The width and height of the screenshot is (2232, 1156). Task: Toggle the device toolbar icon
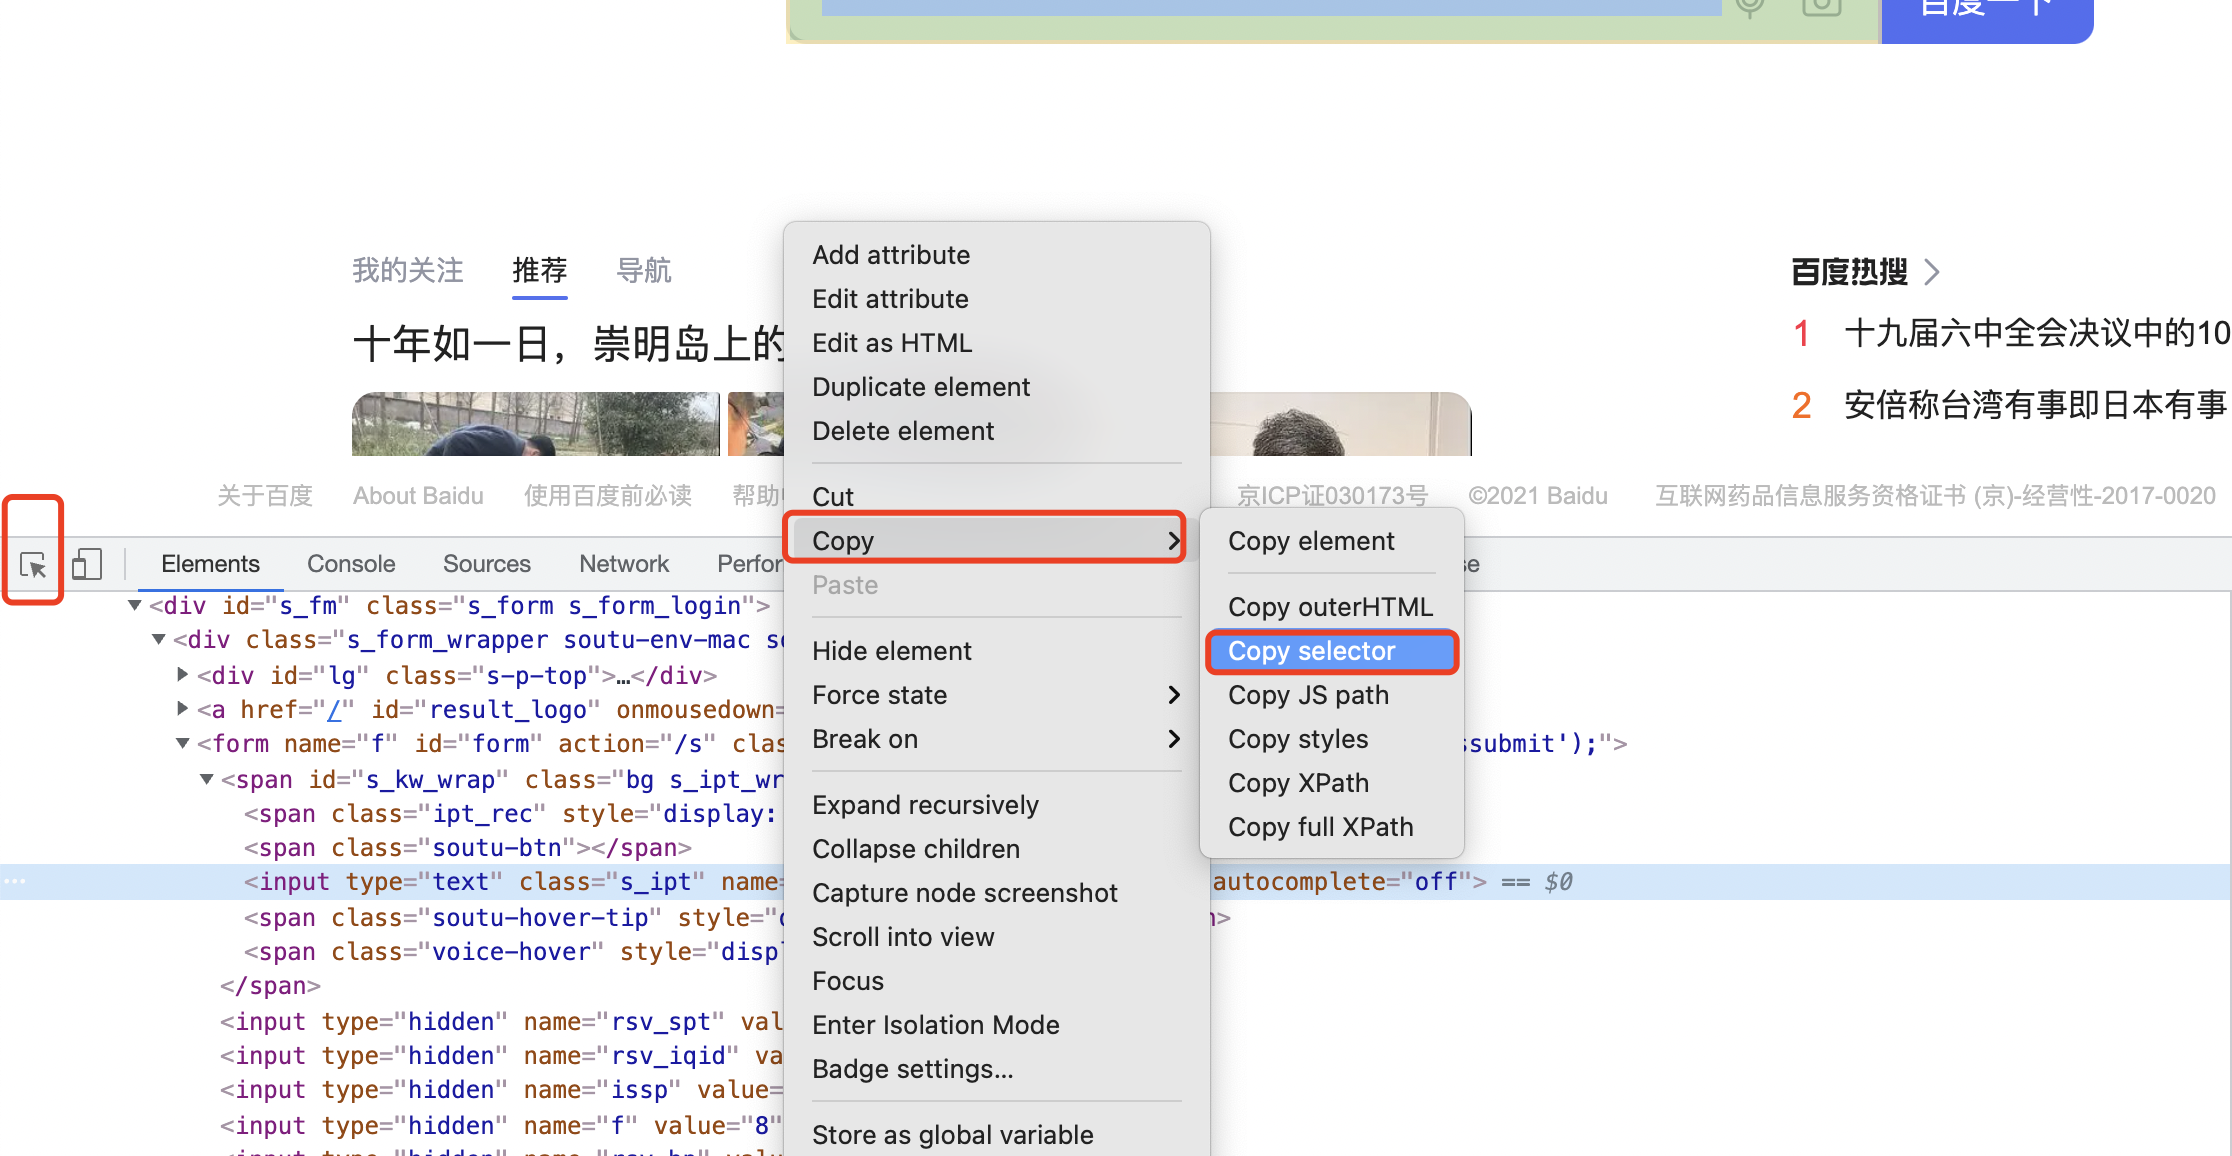pyautogui.click(x=87, y=564)
